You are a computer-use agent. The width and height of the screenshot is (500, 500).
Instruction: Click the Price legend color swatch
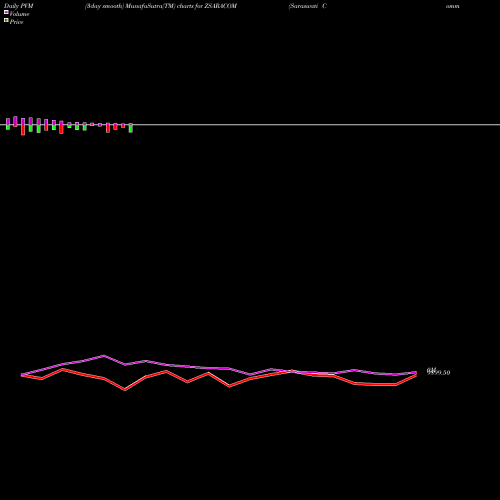(x=6, y=20)
